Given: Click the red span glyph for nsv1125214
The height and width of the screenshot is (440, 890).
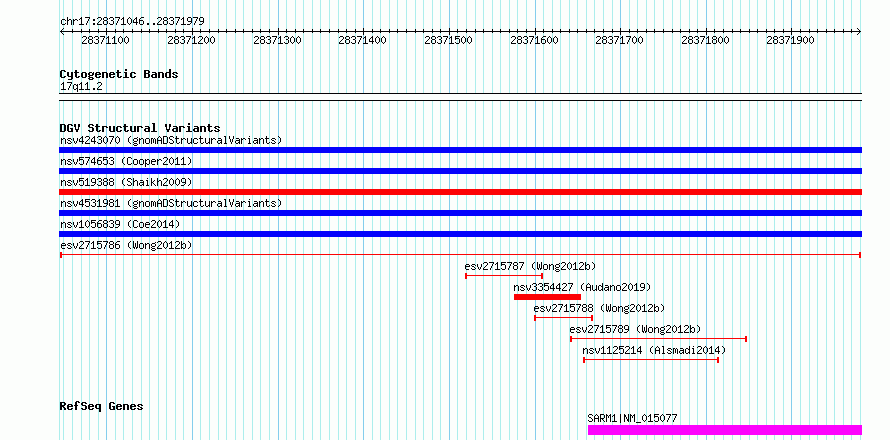Looking at the screenshot, I should pyautogui.click(x=651, y=360).
